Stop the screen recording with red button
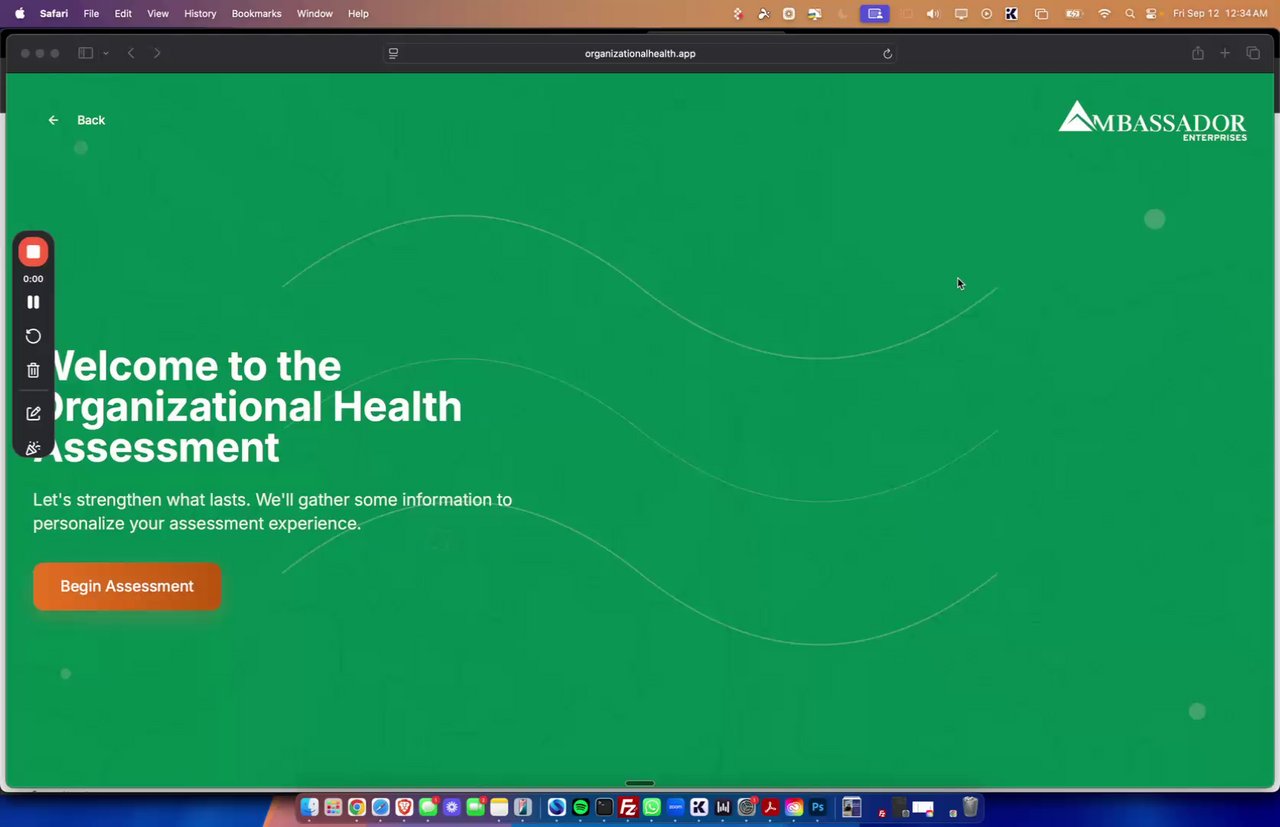1280x827 pixels. tap(33, 252)
